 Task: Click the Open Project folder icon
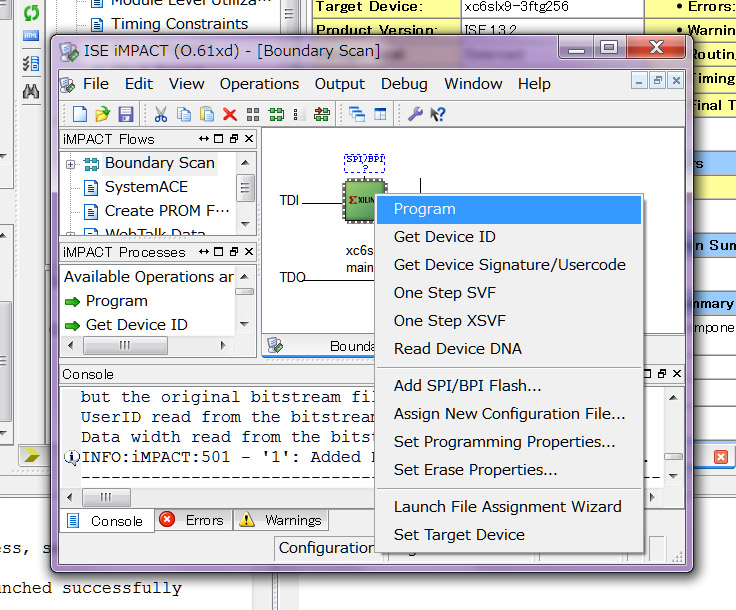[x=102, y=114]
